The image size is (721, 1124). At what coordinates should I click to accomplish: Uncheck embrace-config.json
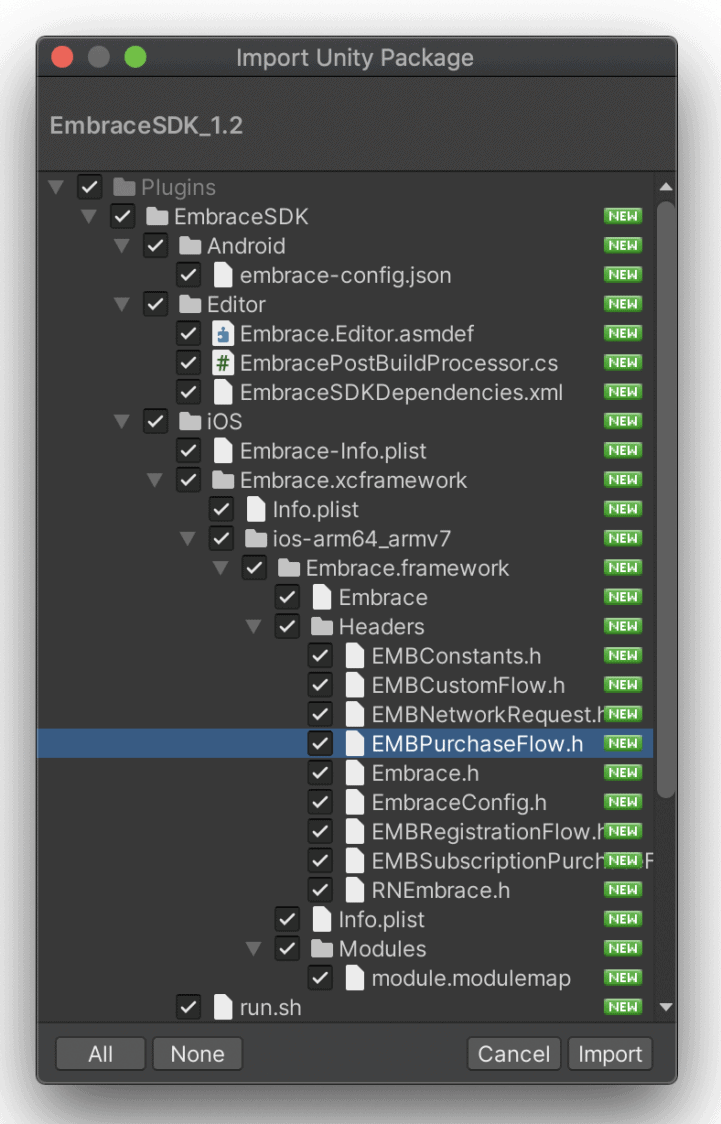pos(190,274)
